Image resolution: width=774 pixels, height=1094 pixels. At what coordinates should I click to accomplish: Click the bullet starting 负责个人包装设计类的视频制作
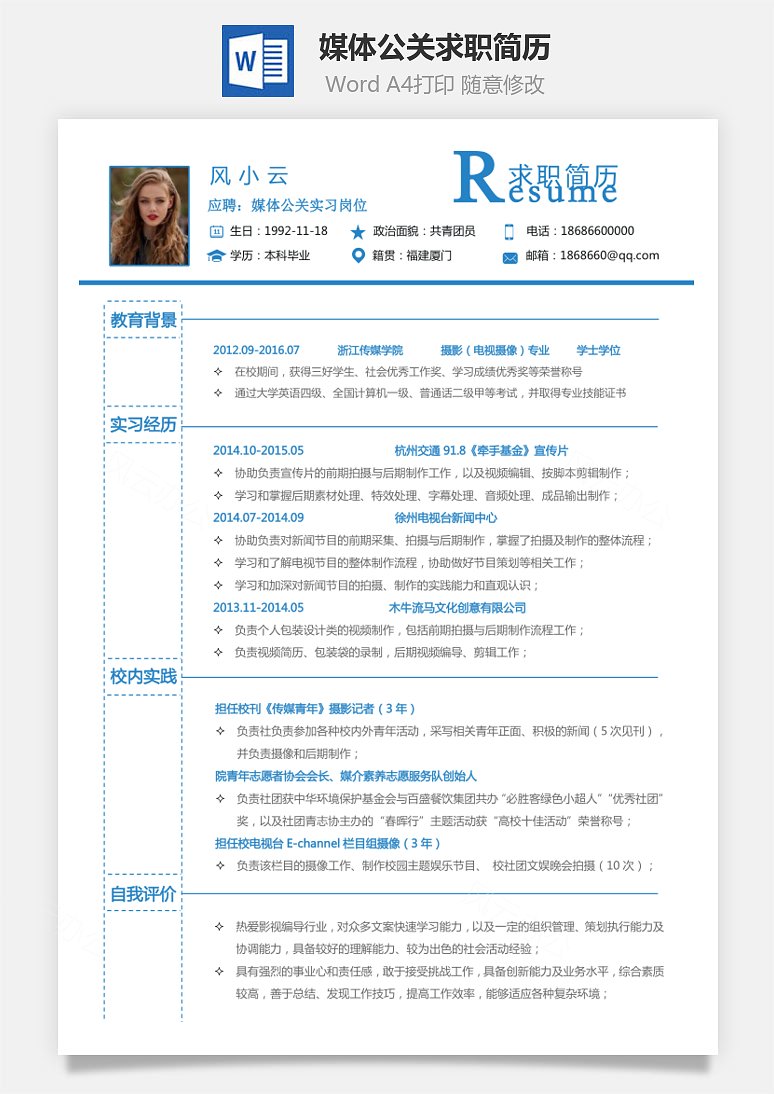(400, 630)
